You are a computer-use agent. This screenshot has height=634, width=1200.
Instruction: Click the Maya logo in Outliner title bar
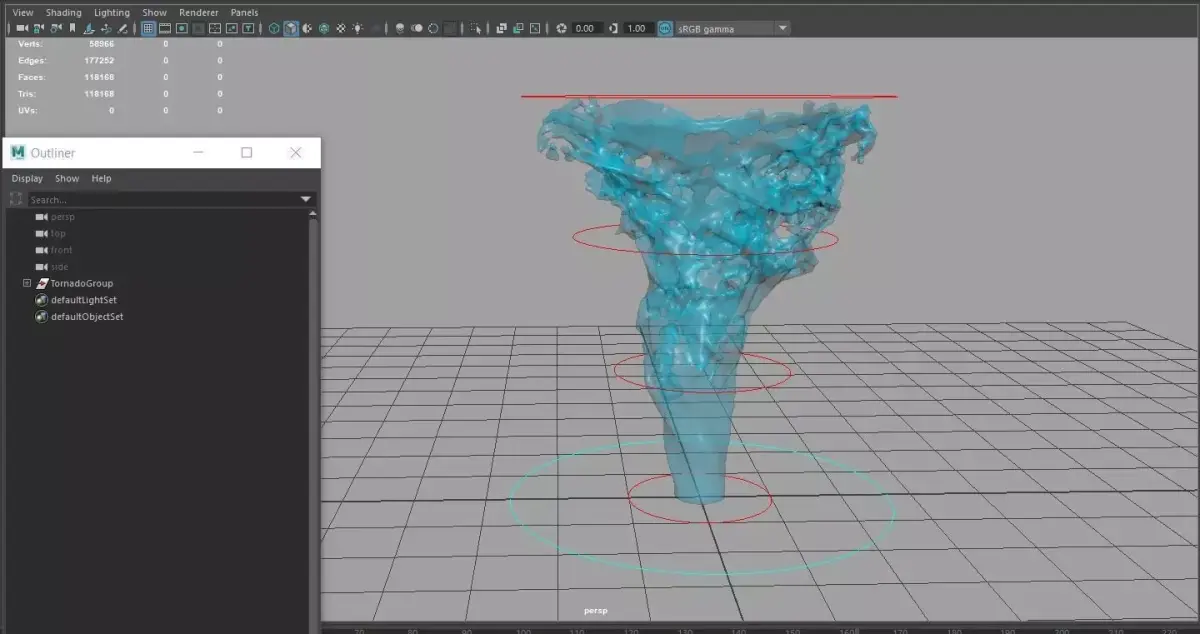17,153
